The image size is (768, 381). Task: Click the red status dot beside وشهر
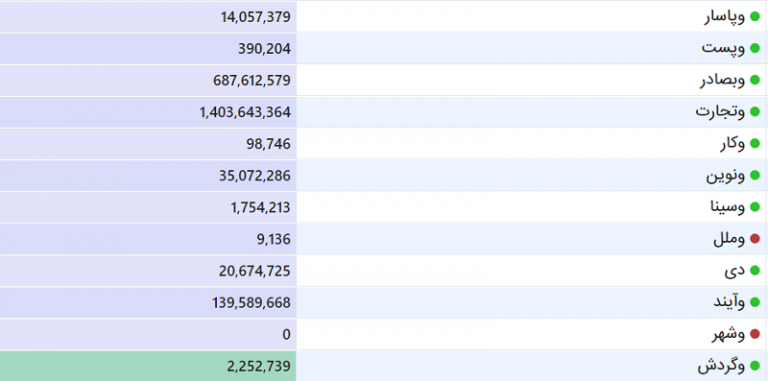click(755, 334)
